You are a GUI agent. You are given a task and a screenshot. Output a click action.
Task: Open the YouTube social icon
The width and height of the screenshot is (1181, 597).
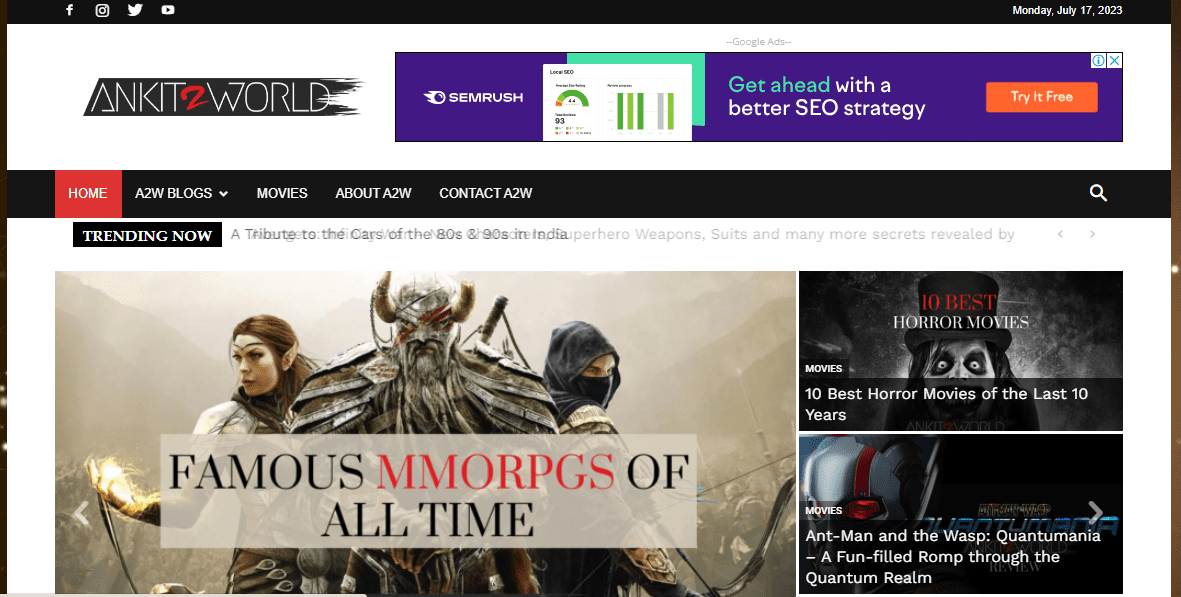[x=168, y=10]
